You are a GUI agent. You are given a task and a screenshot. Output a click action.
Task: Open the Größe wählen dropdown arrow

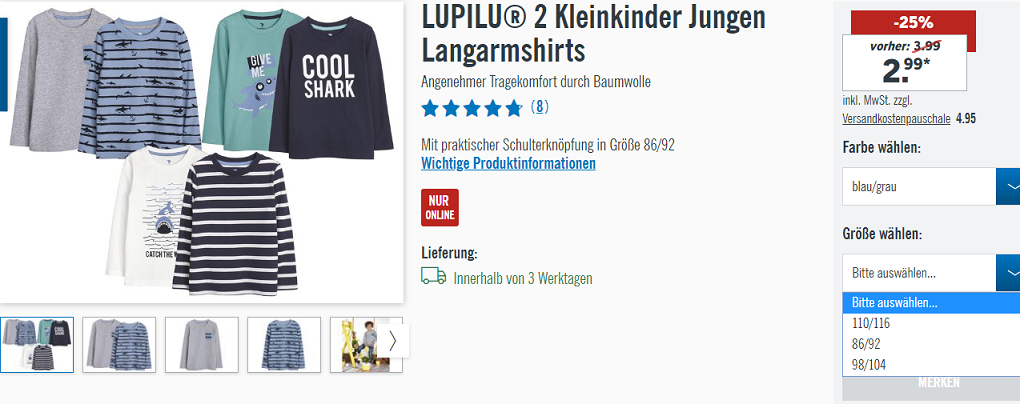coord(1008,273)
